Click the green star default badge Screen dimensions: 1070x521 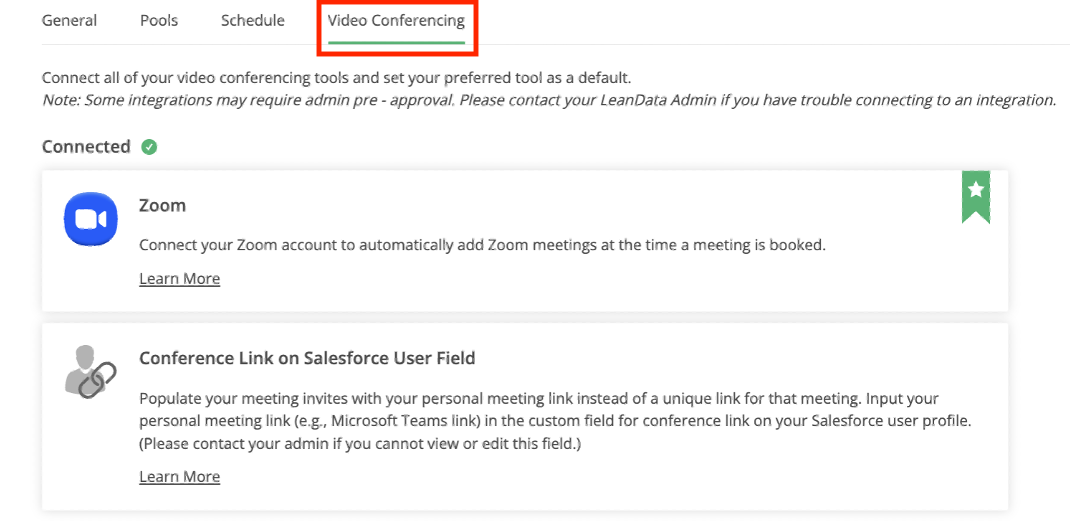pos(975,195)
